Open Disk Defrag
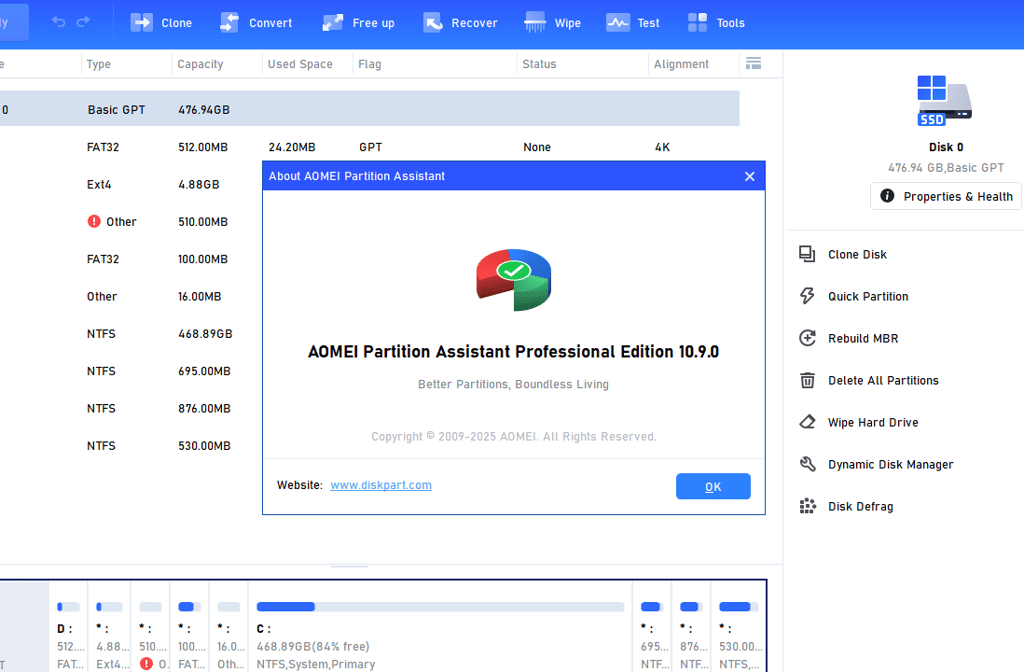Screen dimensions: 1024x672 [x=846, y=507]
